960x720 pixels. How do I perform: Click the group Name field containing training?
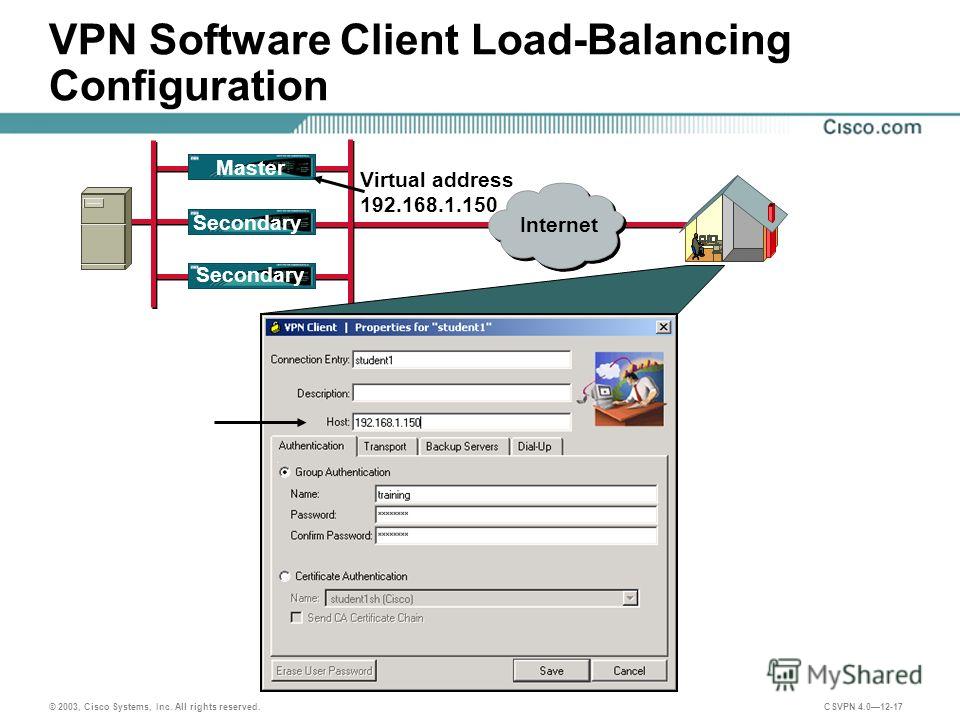pyautogui.click(x=516, y=495)
